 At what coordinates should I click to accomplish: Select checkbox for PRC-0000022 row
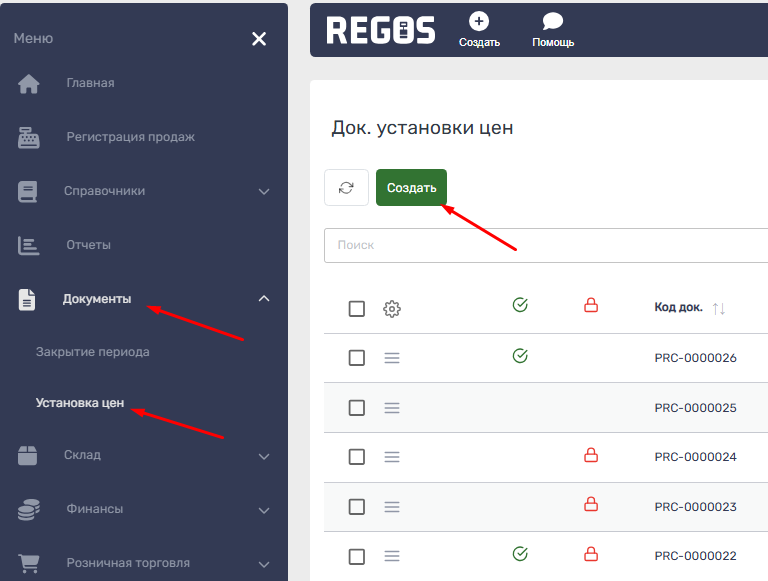tap(357, 556)
